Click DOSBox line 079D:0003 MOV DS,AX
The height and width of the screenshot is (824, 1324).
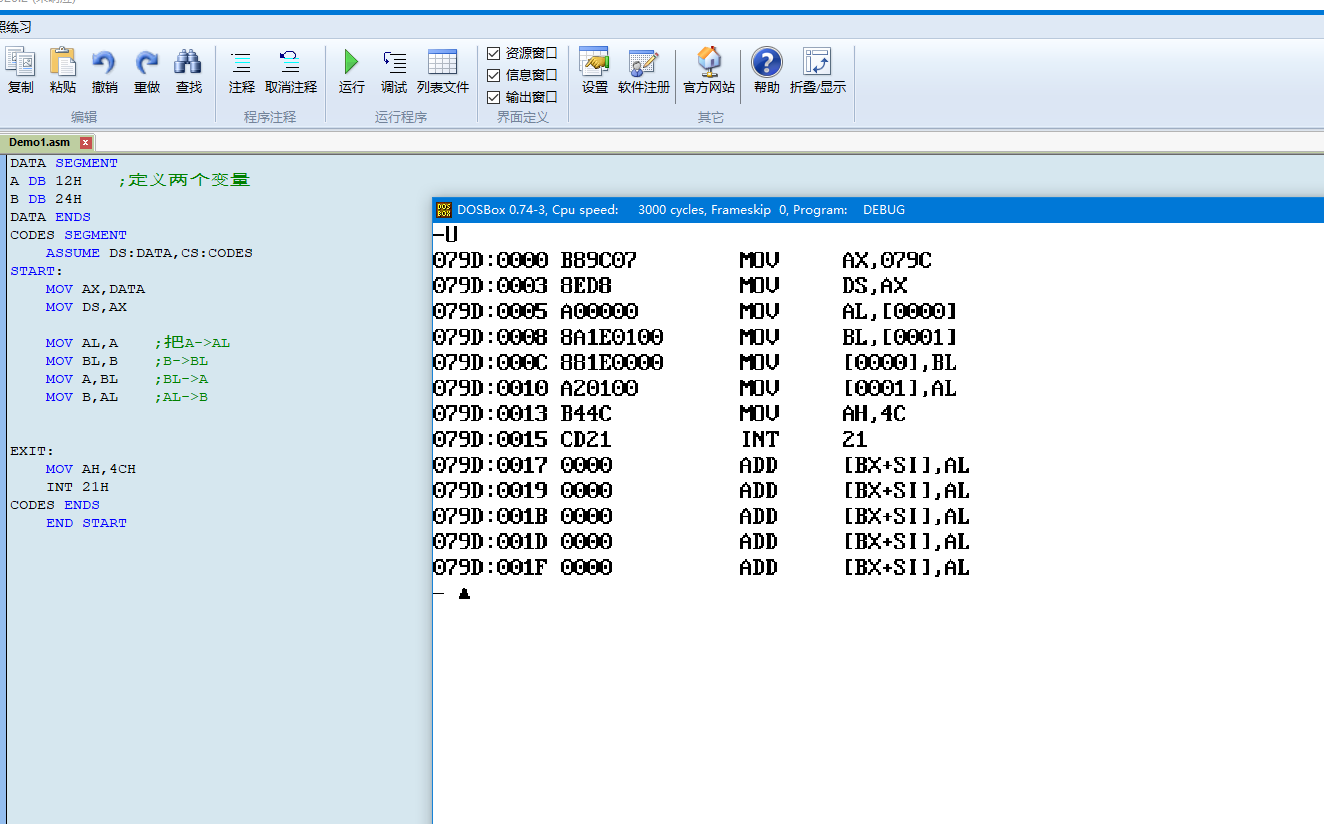click(x=670, y=286)
